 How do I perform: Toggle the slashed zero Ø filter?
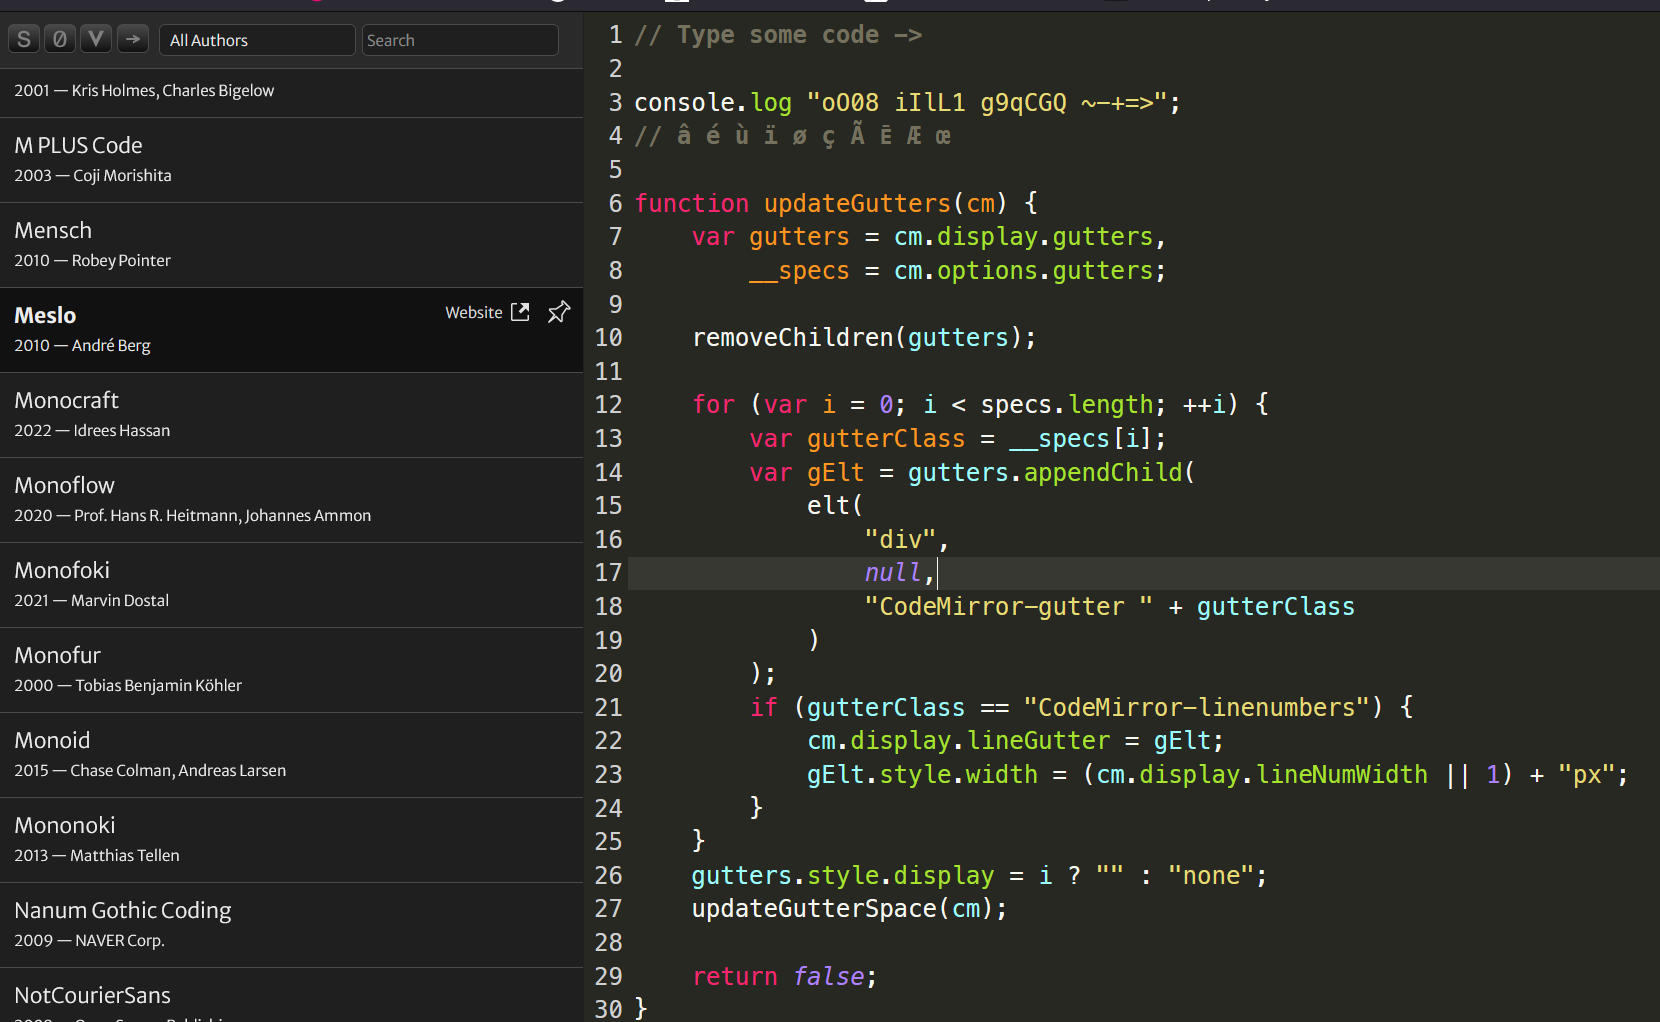[x=60, y=40]
